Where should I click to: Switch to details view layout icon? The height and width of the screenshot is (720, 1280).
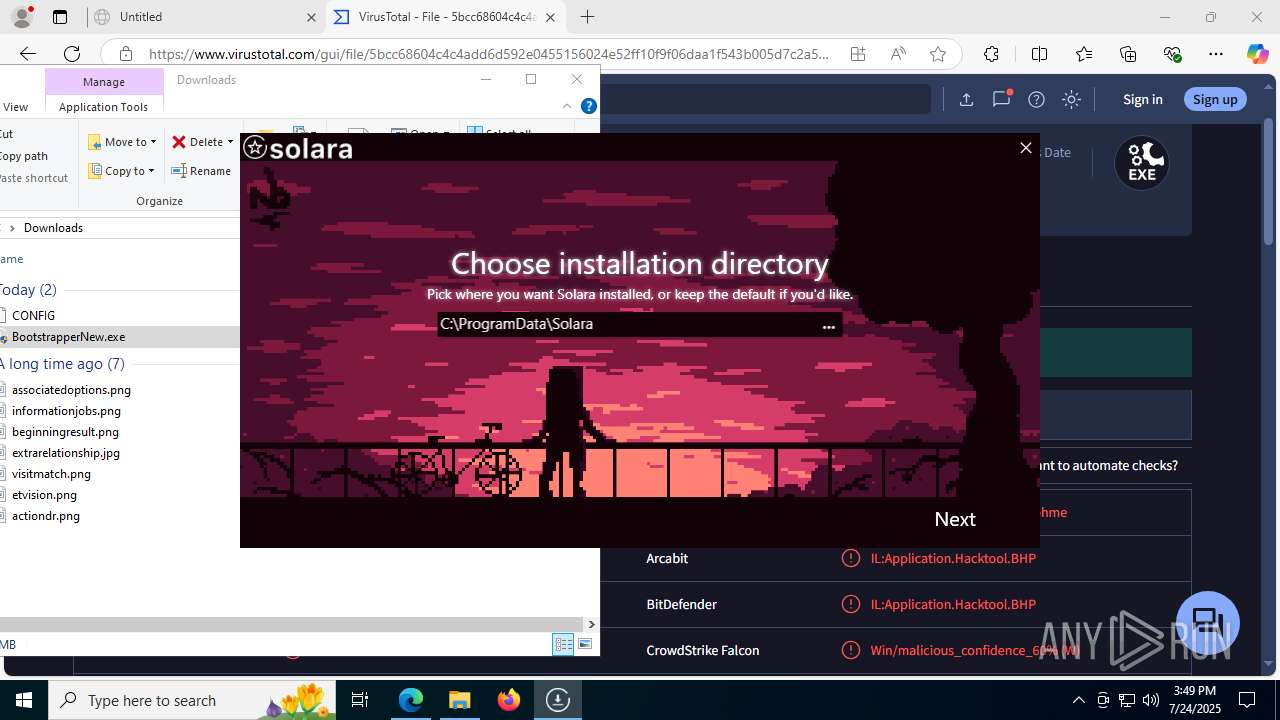(563, 645)
